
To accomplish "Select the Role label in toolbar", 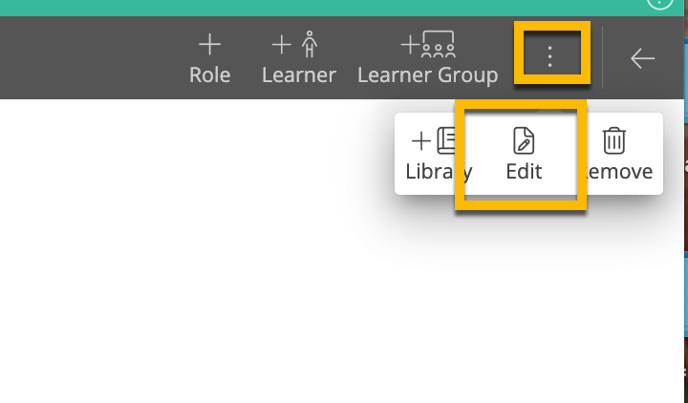I will tap(210, 75).
